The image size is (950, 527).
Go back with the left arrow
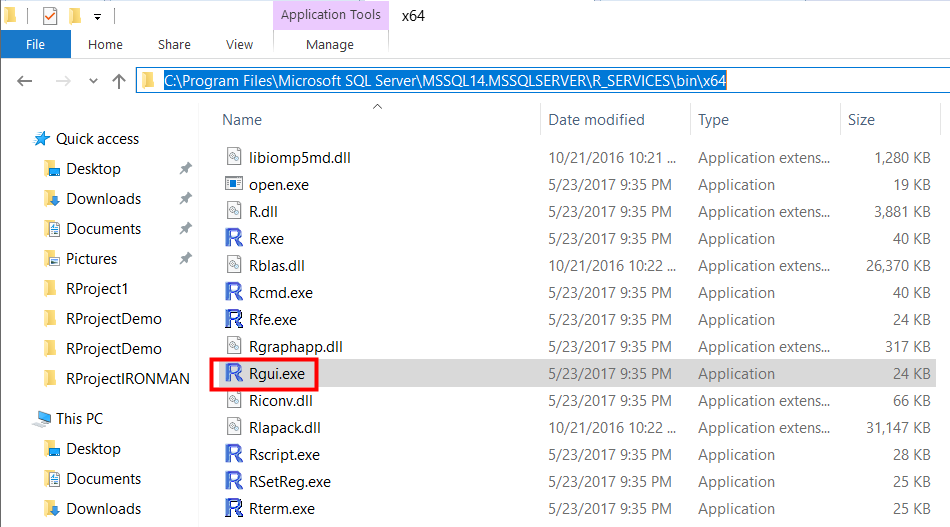[25, 81]
